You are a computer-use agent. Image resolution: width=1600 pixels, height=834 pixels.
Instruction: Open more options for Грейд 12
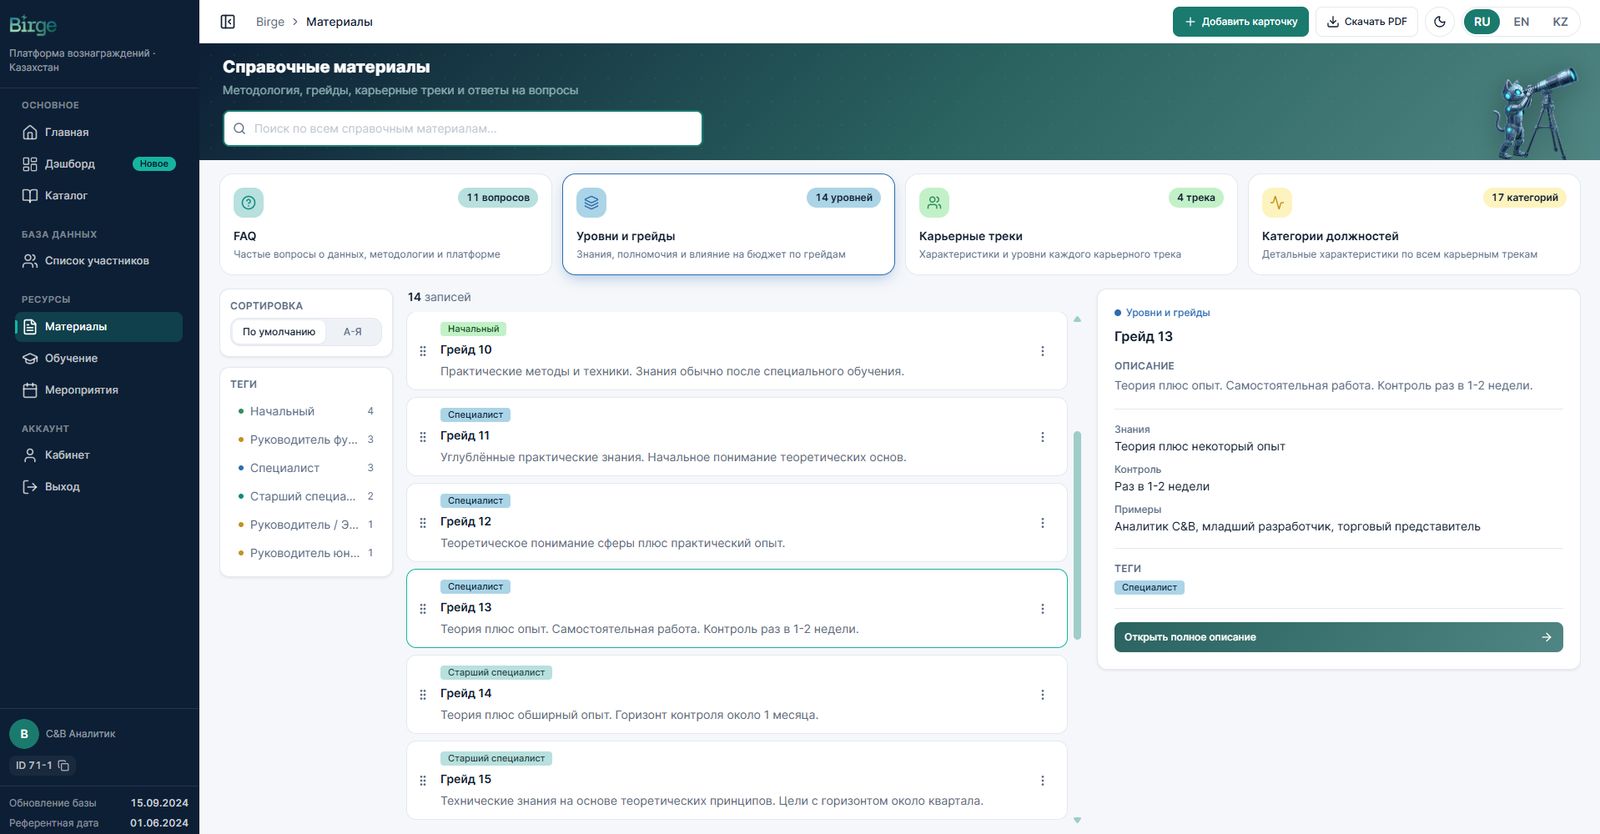[1042, 523]
